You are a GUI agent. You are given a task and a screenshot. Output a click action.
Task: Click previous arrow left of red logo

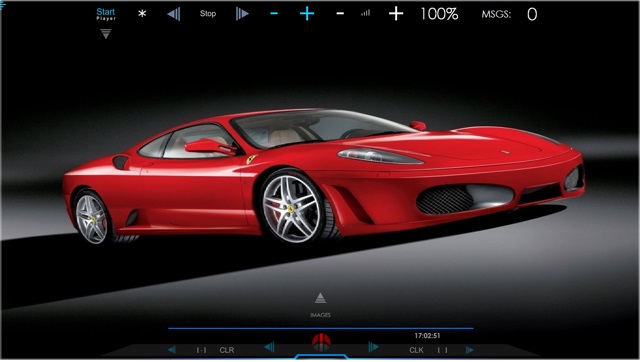[269, 347]
